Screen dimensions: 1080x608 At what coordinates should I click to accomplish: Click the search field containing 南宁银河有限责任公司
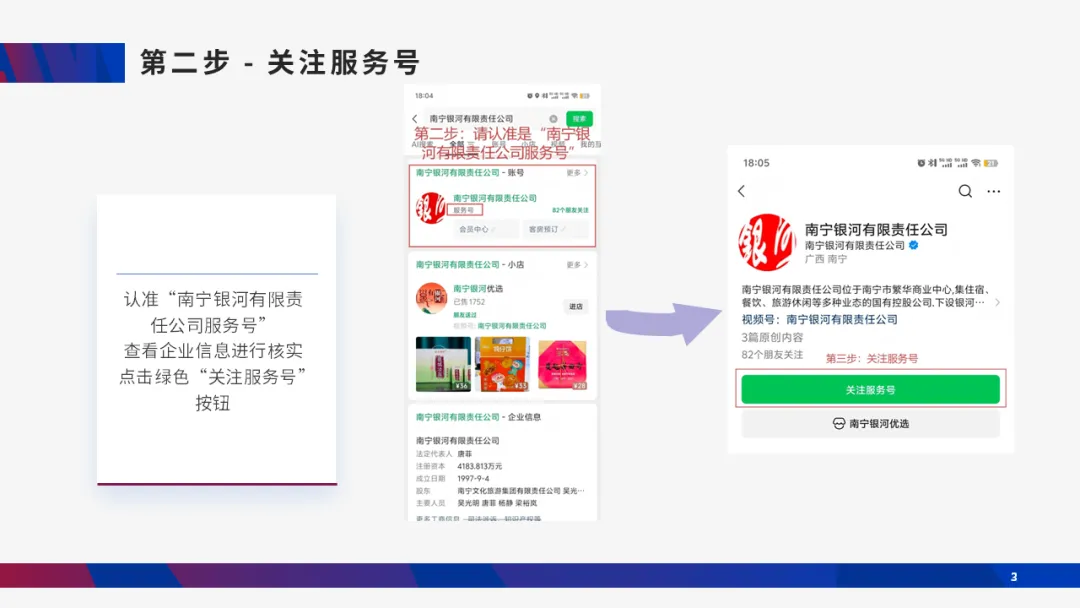point(493,119)
